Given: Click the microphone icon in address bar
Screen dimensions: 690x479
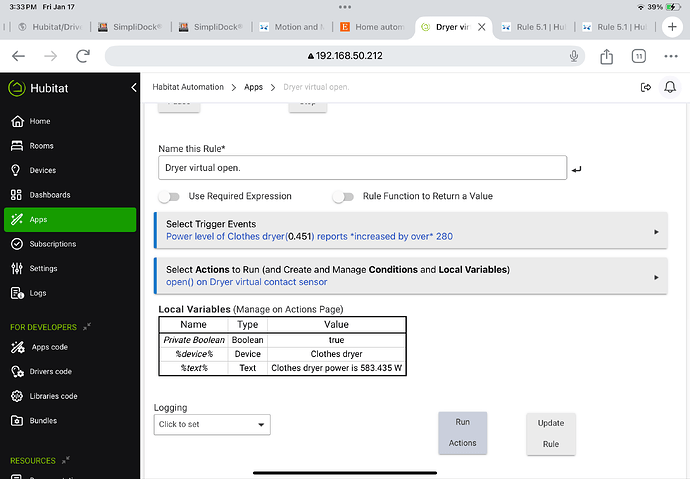Looking at the screenshot, I should [573, 56].
